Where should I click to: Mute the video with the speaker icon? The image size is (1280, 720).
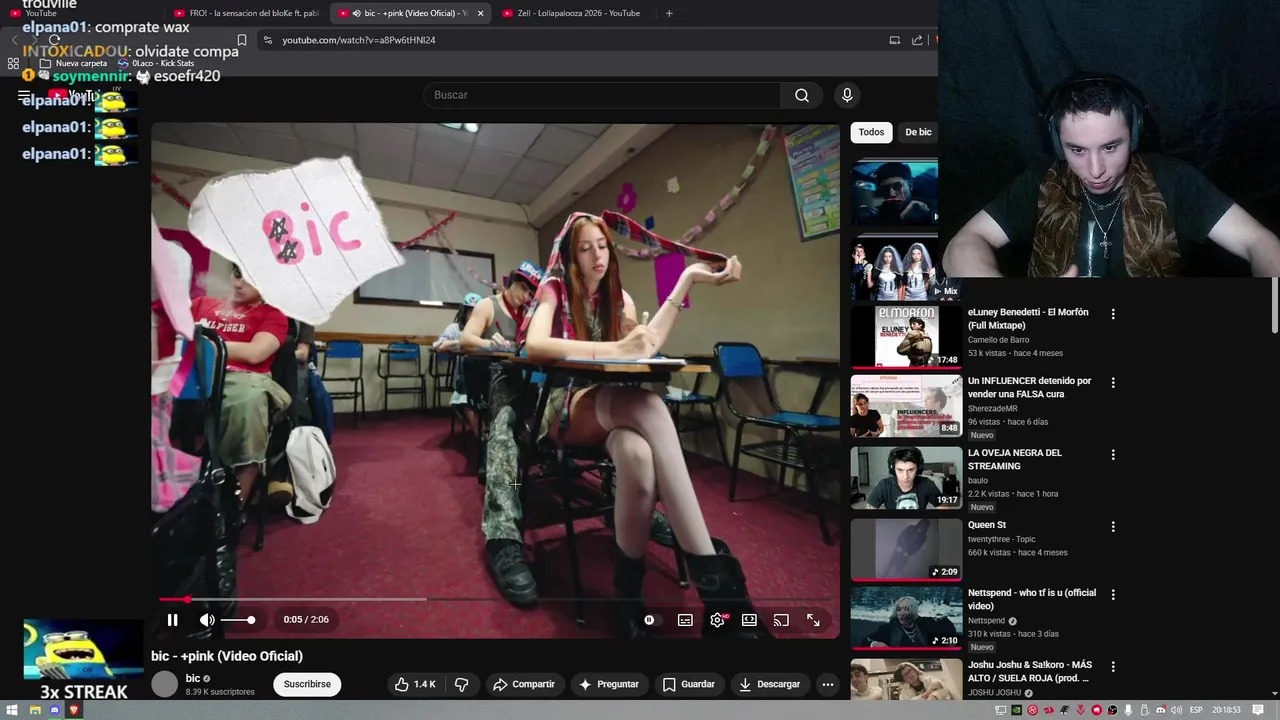[x=207, y=620]
